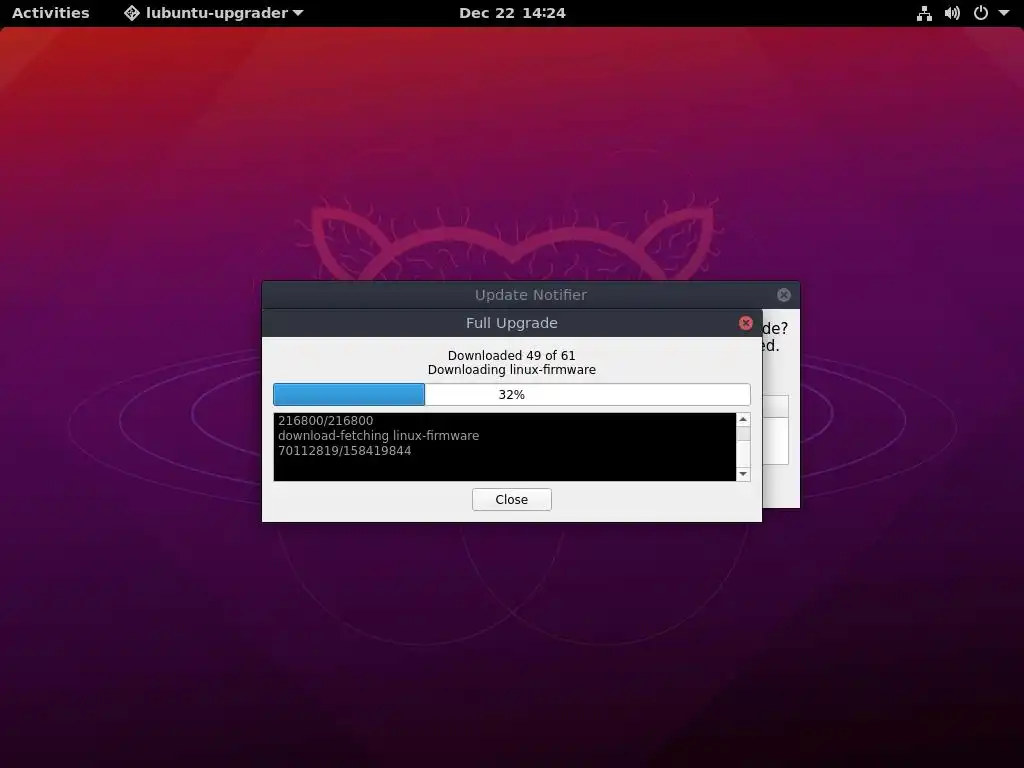The width and height of the screenshot is (1024, 768).
Task: Click the log scrollbar up arrow
Action: point(743,419)
